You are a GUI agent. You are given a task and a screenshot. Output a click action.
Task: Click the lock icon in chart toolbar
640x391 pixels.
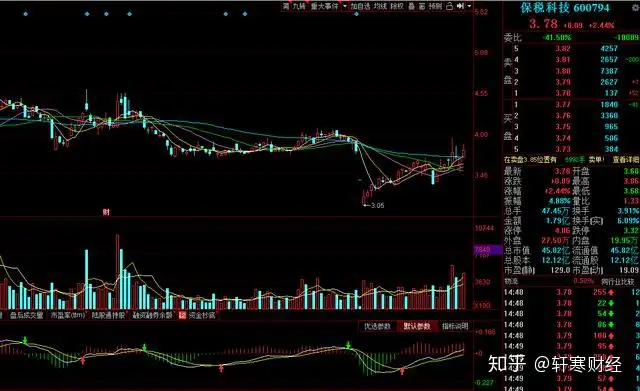(x=449, y=6)
